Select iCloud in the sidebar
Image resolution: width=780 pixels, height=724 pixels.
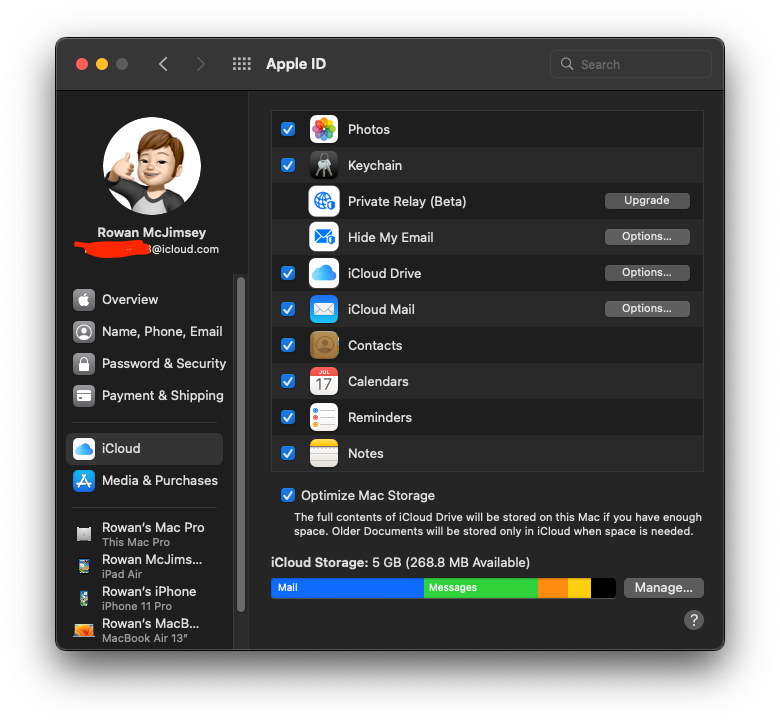[144, 449]
